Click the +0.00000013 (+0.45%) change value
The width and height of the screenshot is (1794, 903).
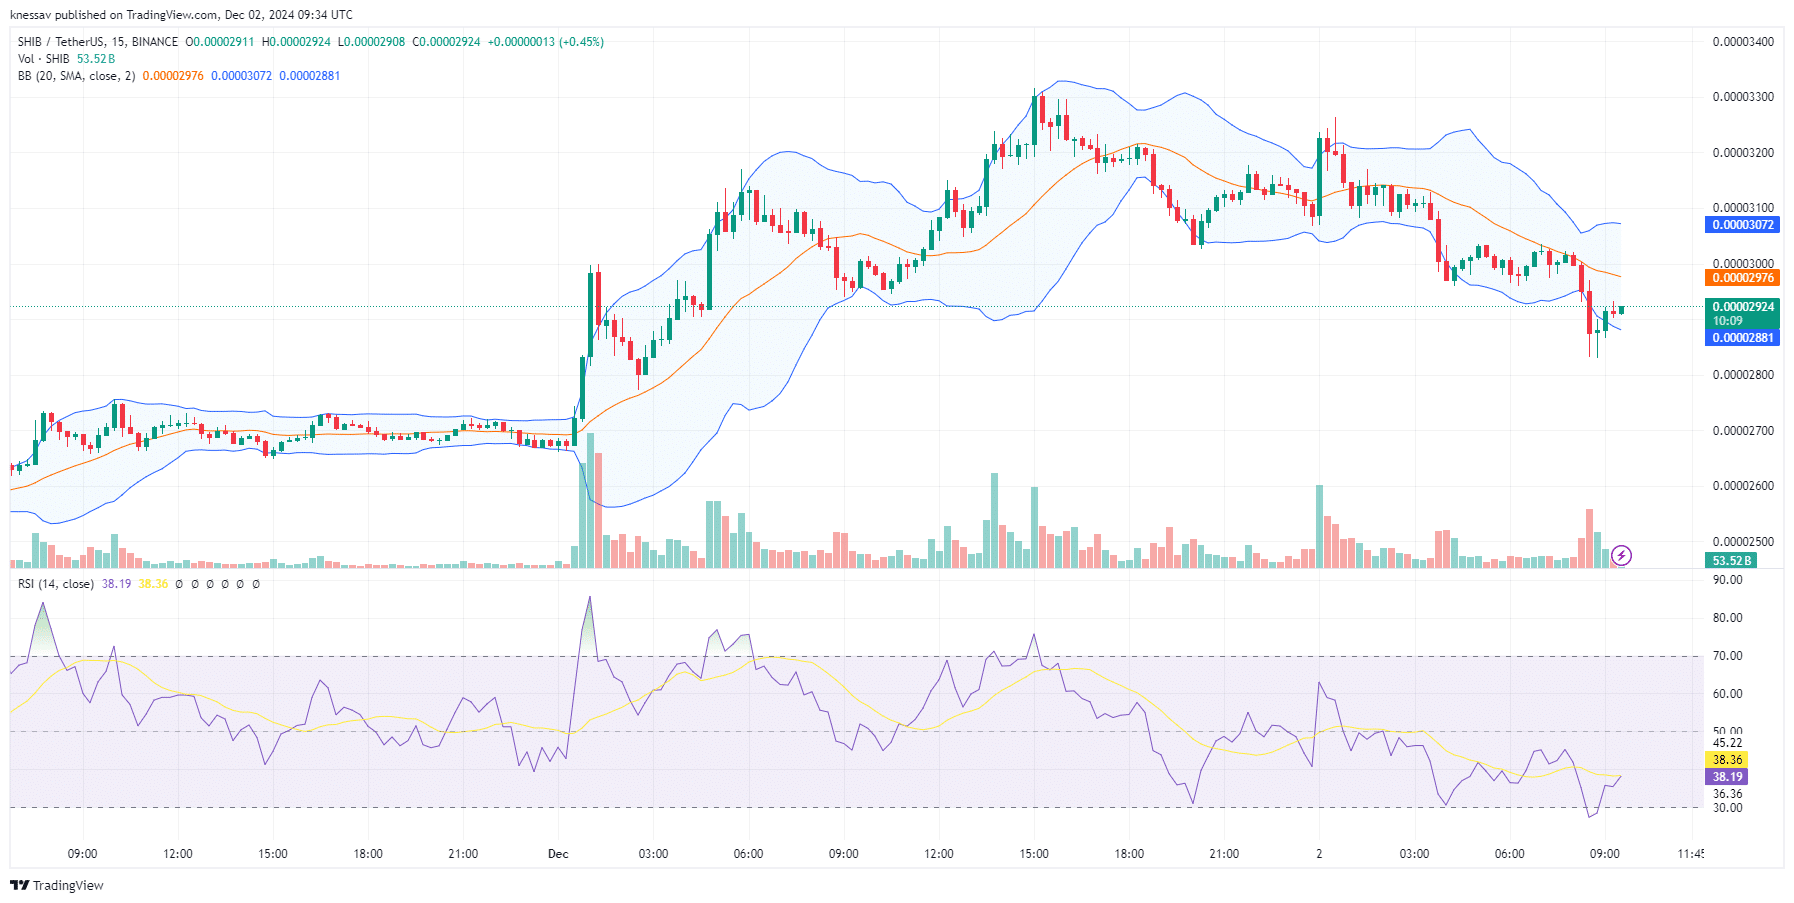click(546, 42)
